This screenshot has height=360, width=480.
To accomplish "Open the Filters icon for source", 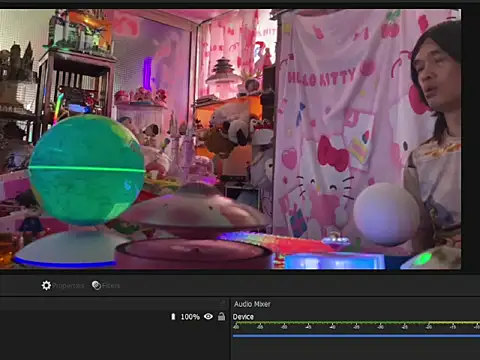I will pos(96,285).
